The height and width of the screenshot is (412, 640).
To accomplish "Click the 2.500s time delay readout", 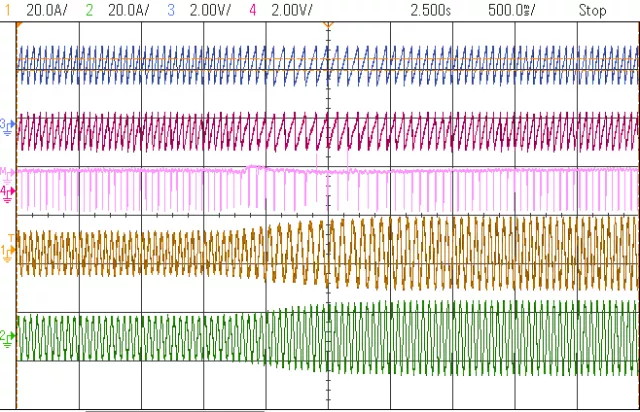I will [x=433, y=9].
